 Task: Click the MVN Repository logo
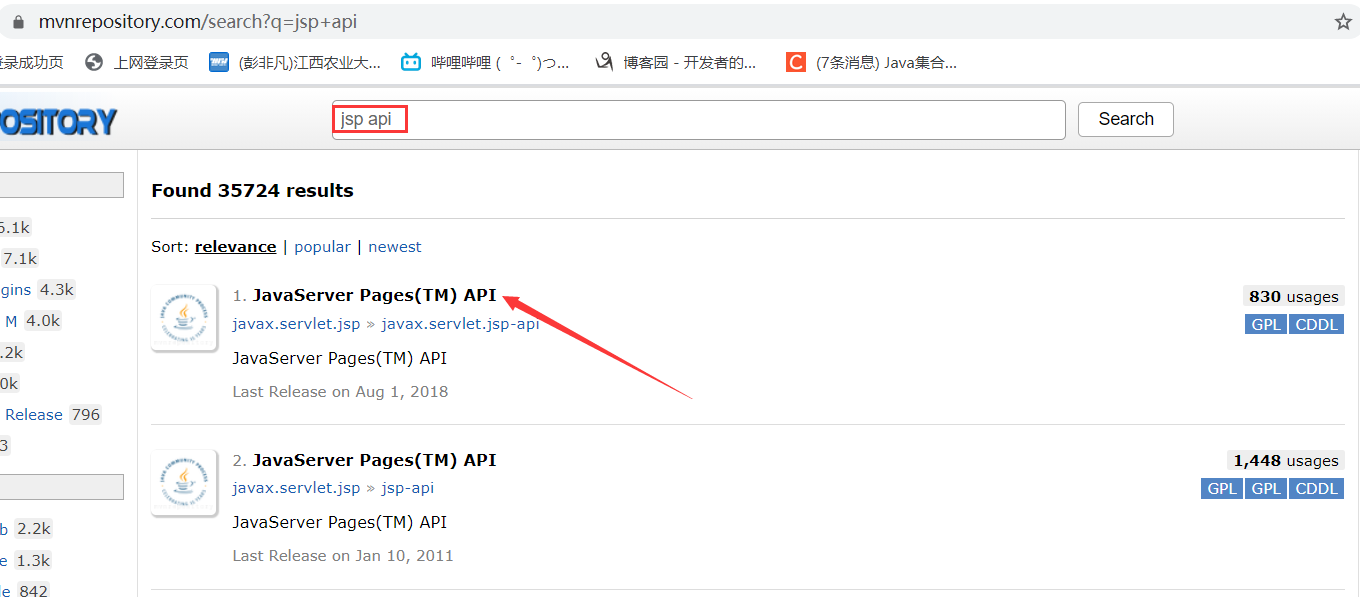58,122
